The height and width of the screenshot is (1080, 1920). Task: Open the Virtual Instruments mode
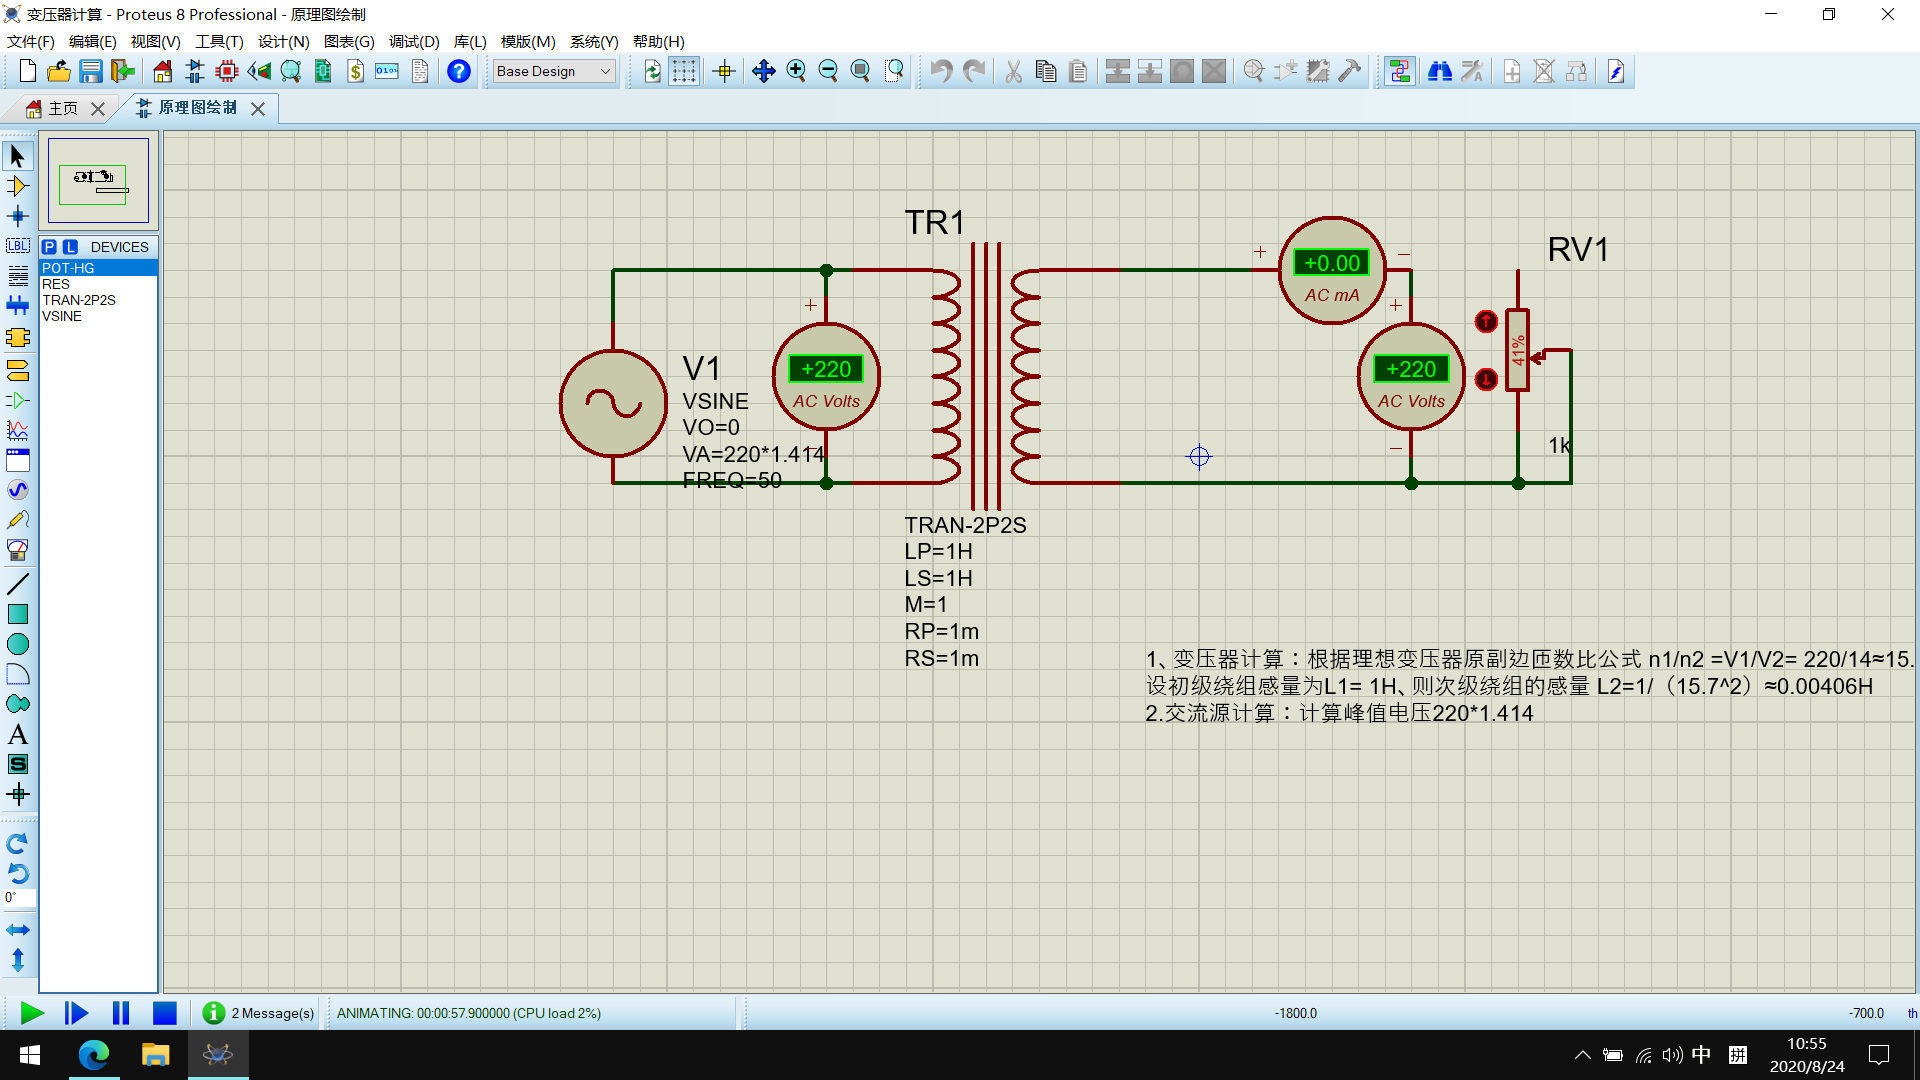(17, 550)
